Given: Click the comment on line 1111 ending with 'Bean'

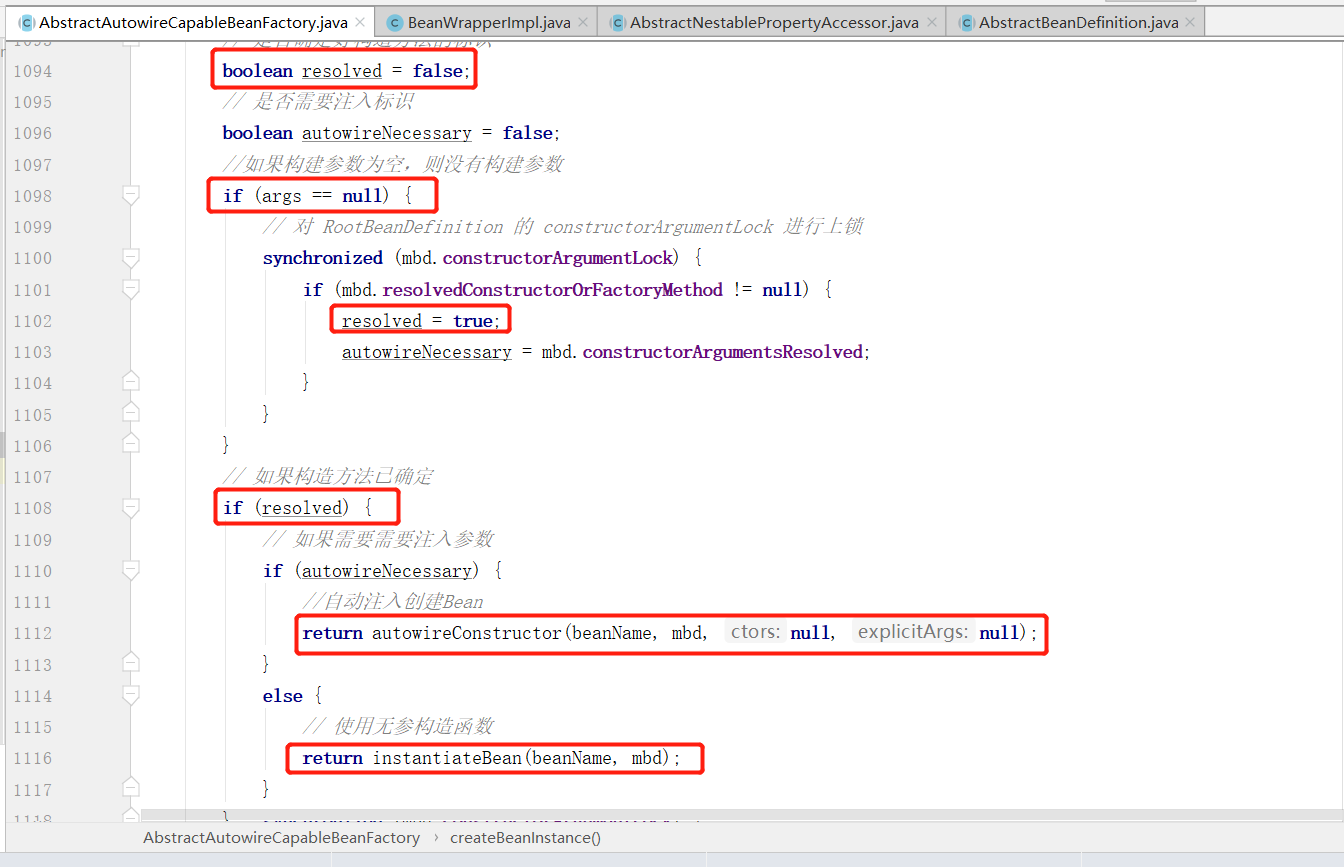Looking at the screenshot, I should tap(393, 602).
